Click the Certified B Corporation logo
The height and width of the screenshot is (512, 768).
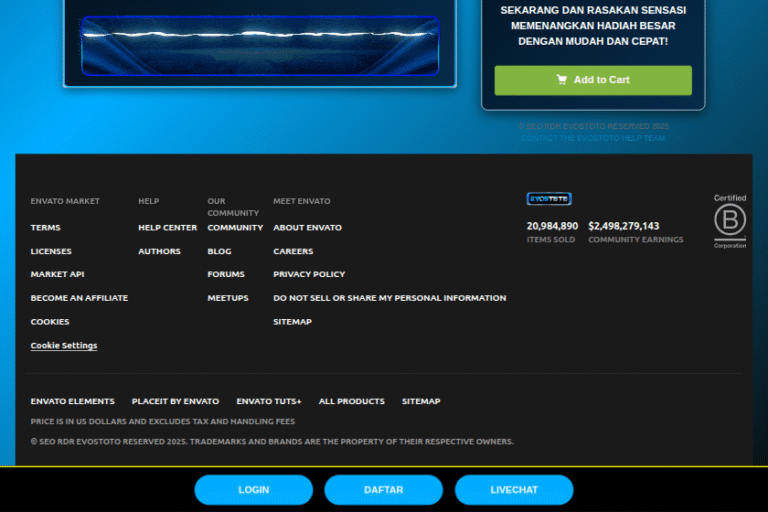click(x=729, y=221)
